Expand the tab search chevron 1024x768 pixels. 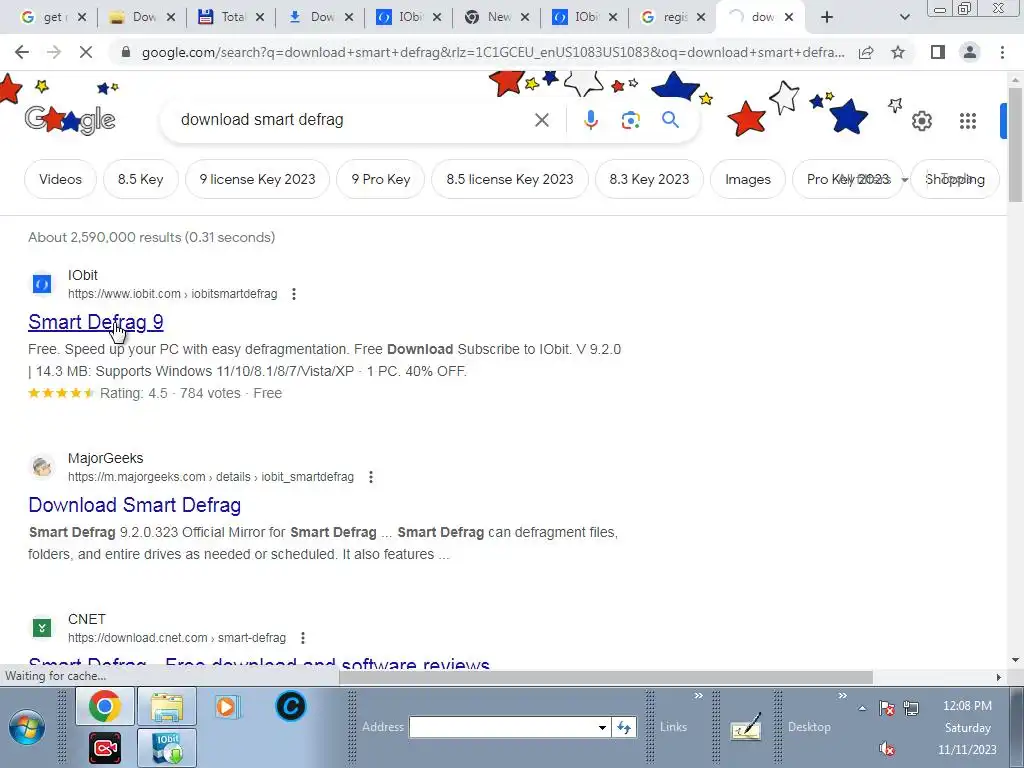point(904,17)
